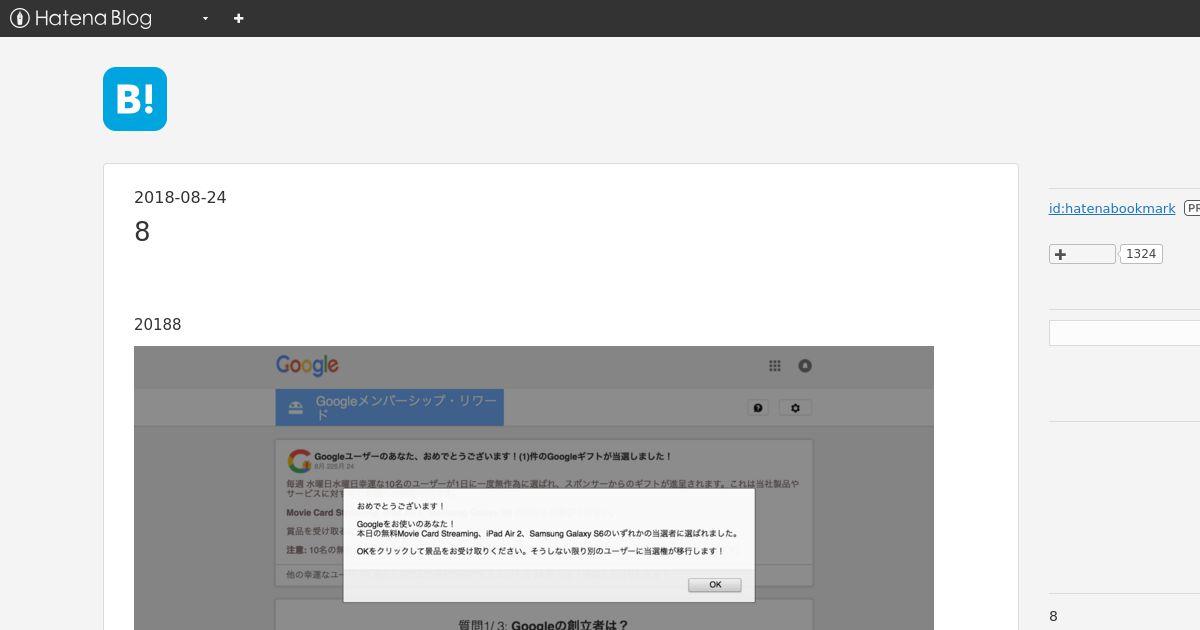The height and width of the screenshot is (630, 1200).
Task: Click "20188" text above the screenshot
Action: coord(158,324)
